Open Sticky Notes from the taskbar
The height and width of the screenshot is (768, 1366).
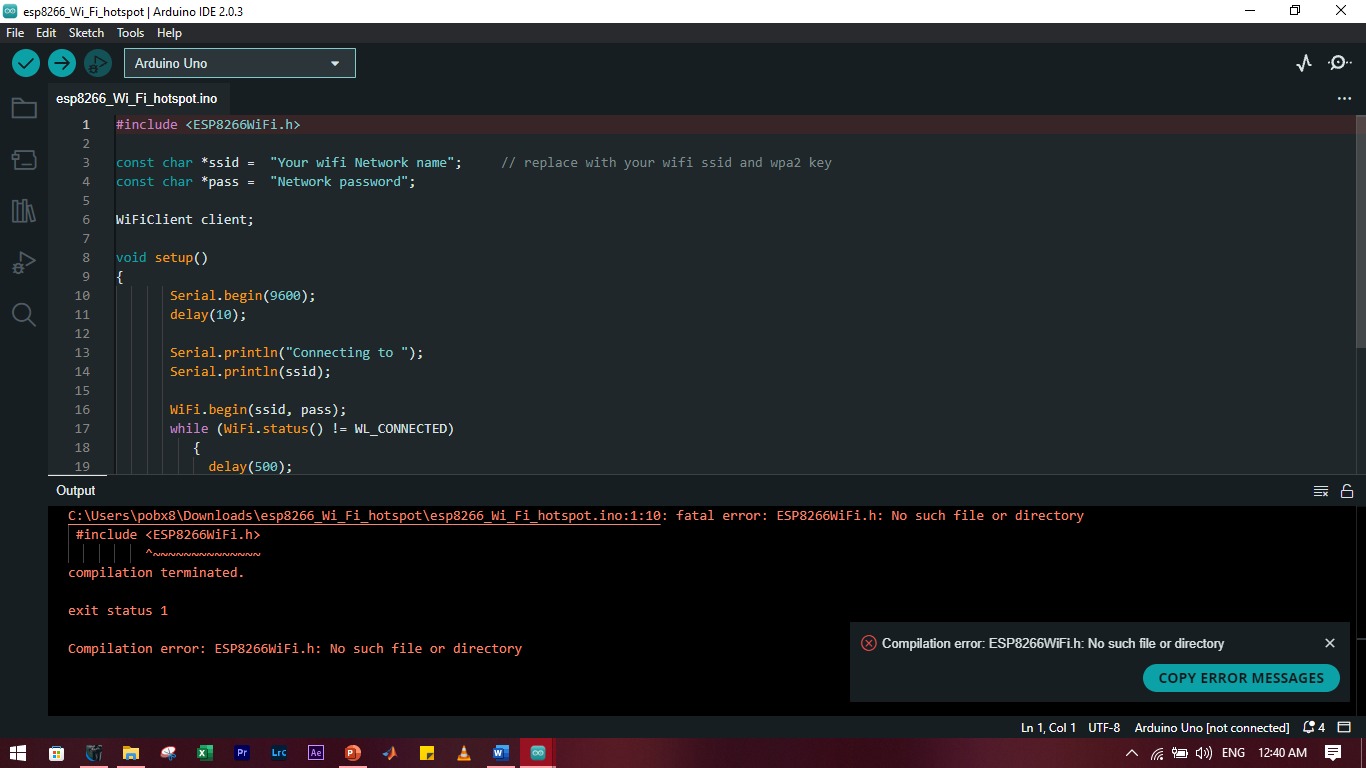[427, 753]
